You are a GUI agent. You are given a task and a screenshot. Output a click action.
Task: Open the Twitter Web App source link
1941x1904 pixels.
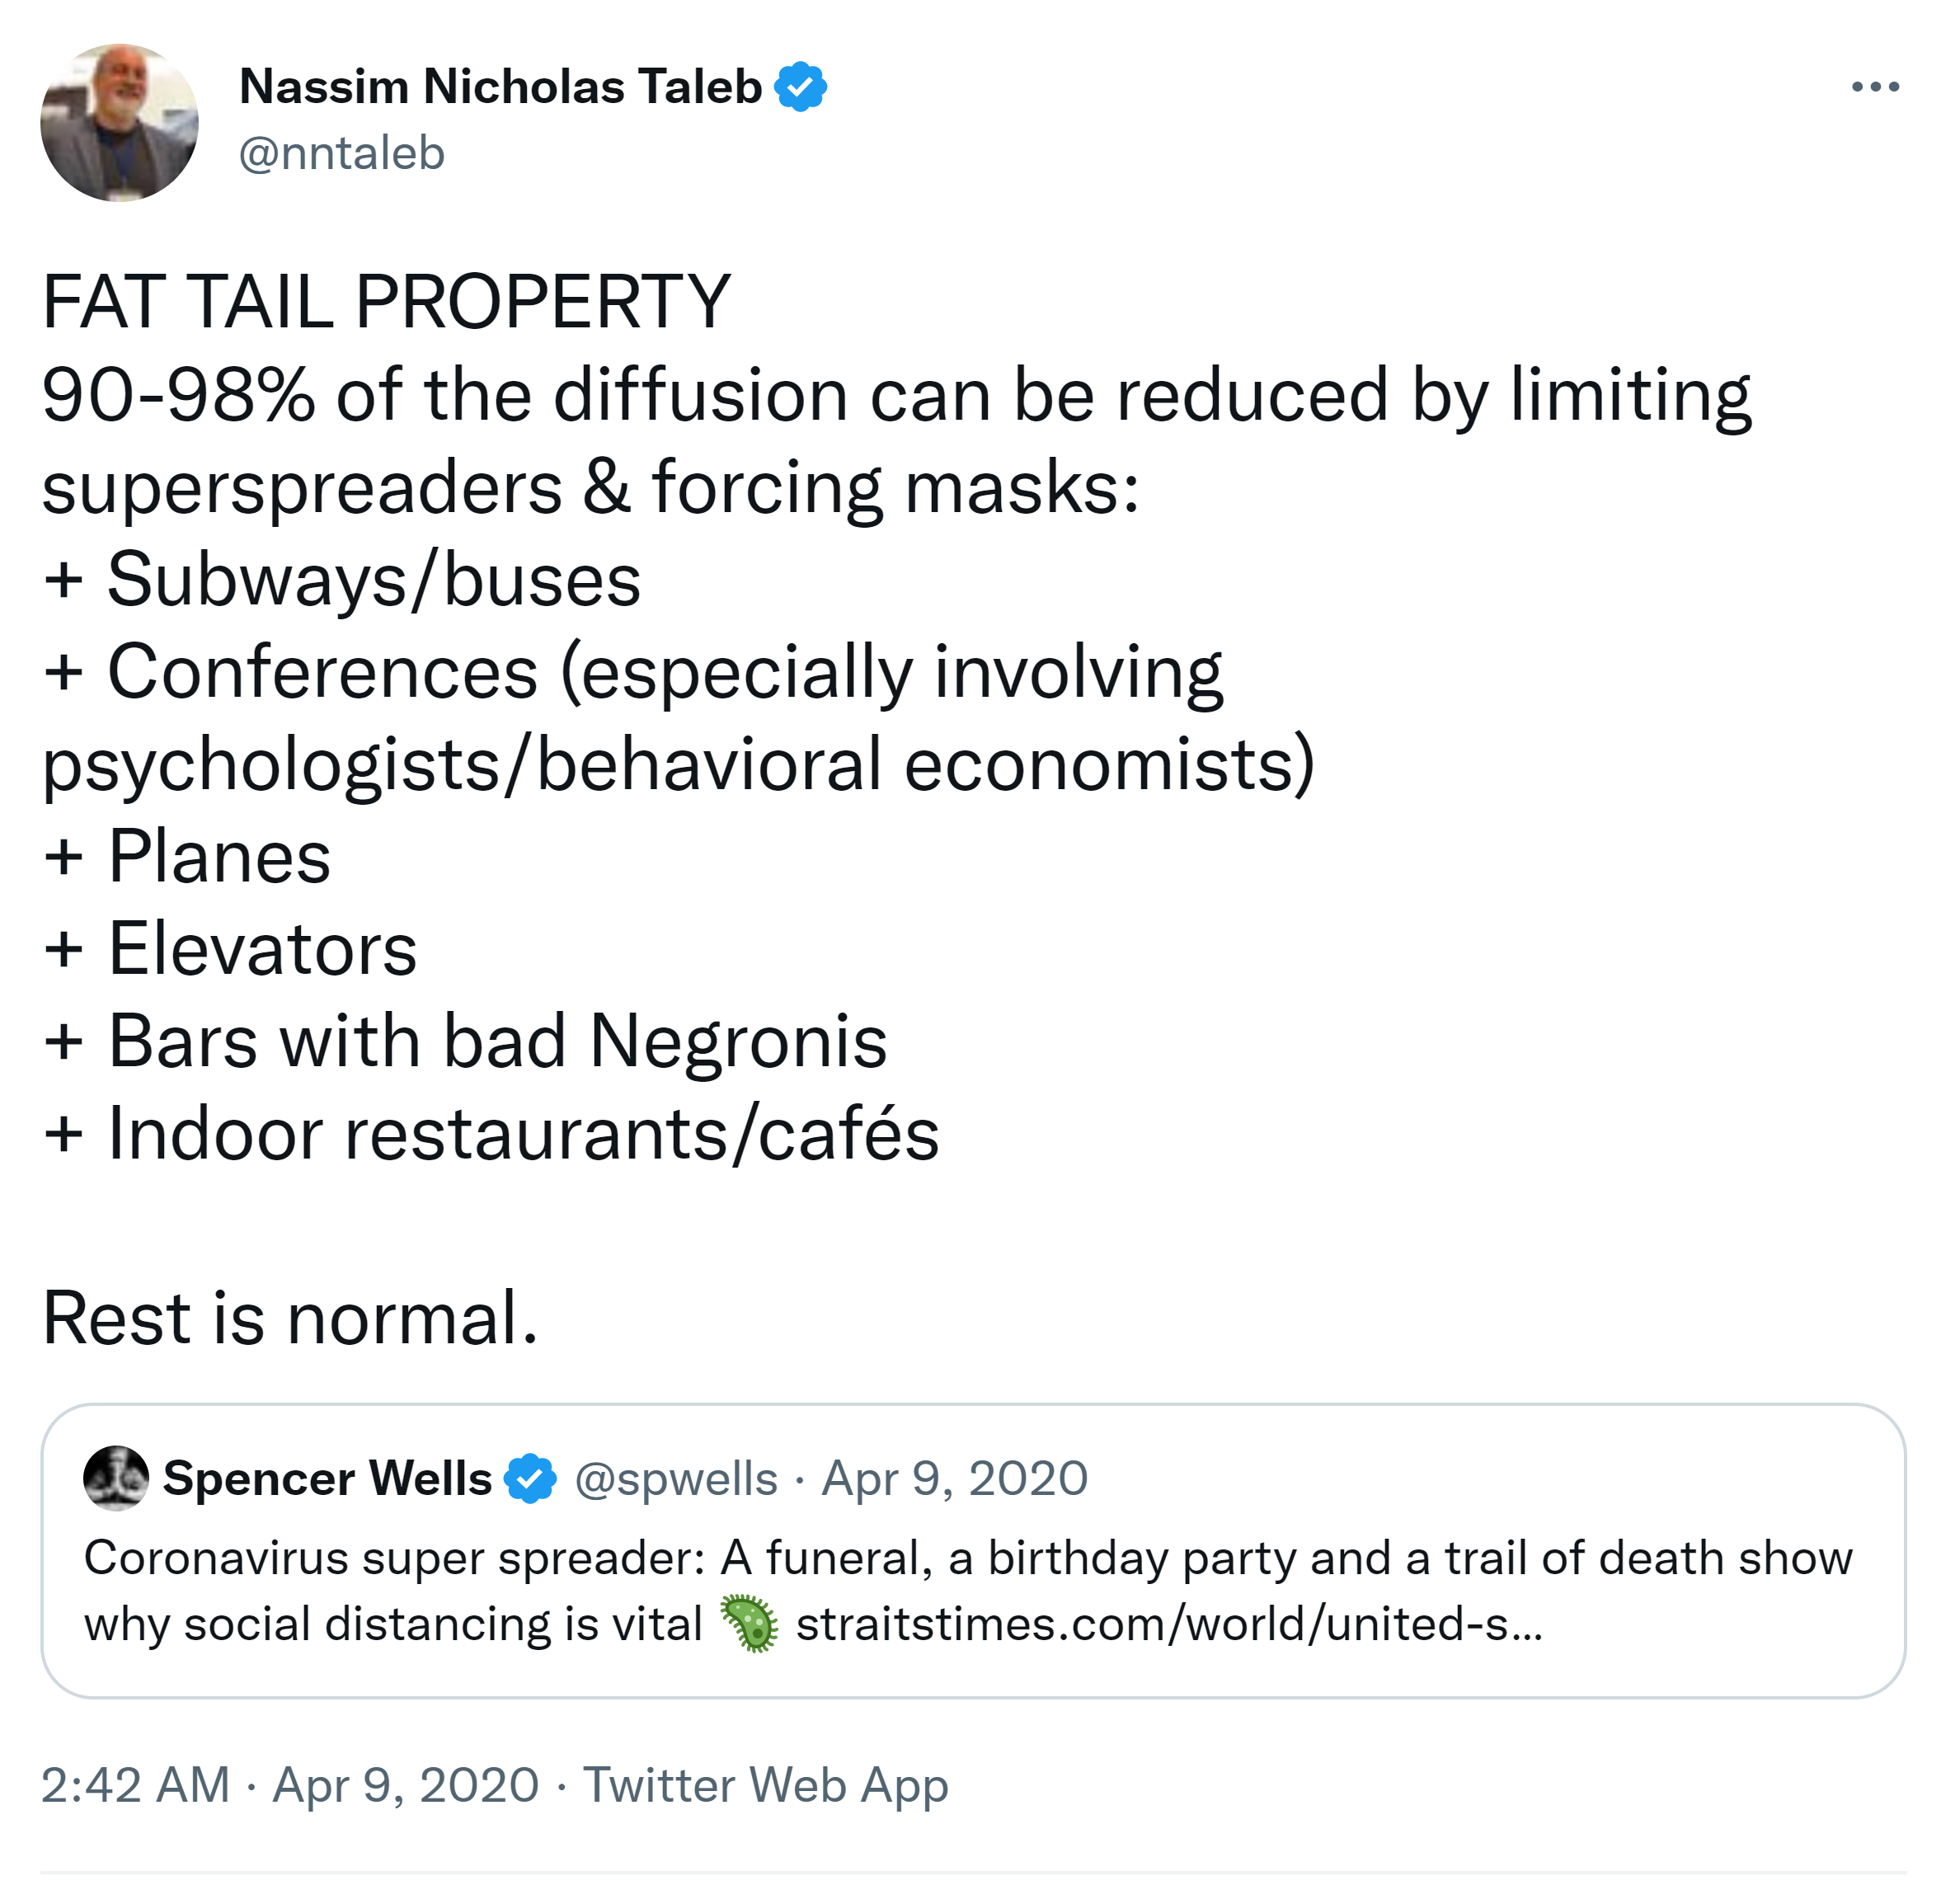click(x=765, y=1785)
